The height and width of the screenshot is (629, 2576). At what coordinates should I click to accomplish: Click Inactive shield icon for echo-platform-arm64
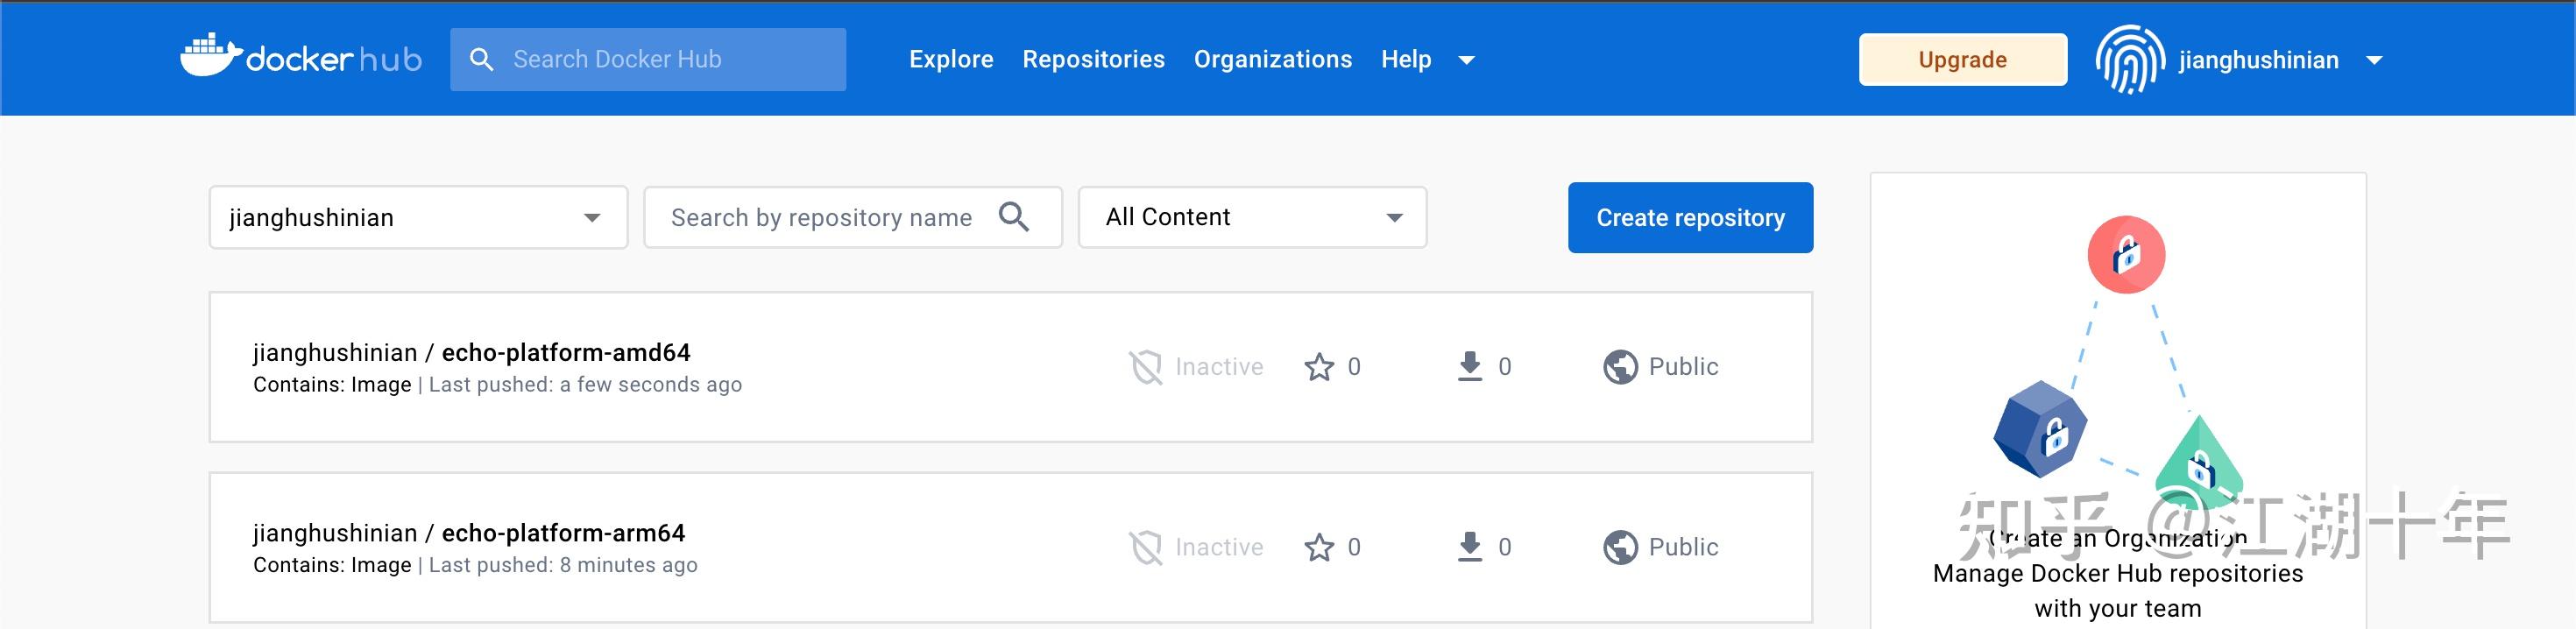[x=1146, y=547]
